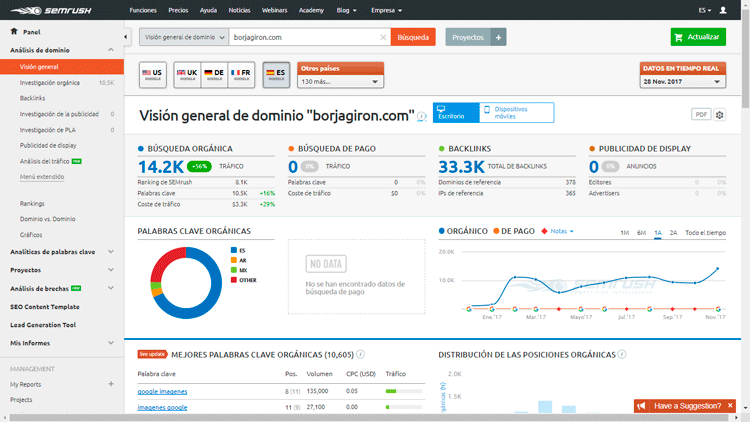Select DE Google database
The image size is (750, 422).
214,75
